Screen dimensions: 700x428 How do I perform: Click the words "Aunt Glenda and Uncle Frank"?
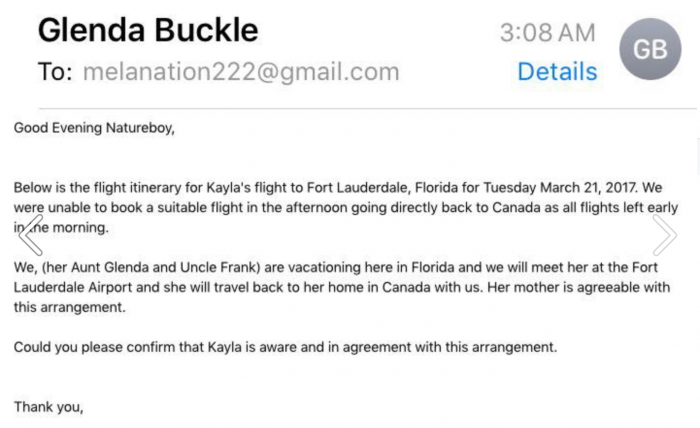click(x=166, y=267)
